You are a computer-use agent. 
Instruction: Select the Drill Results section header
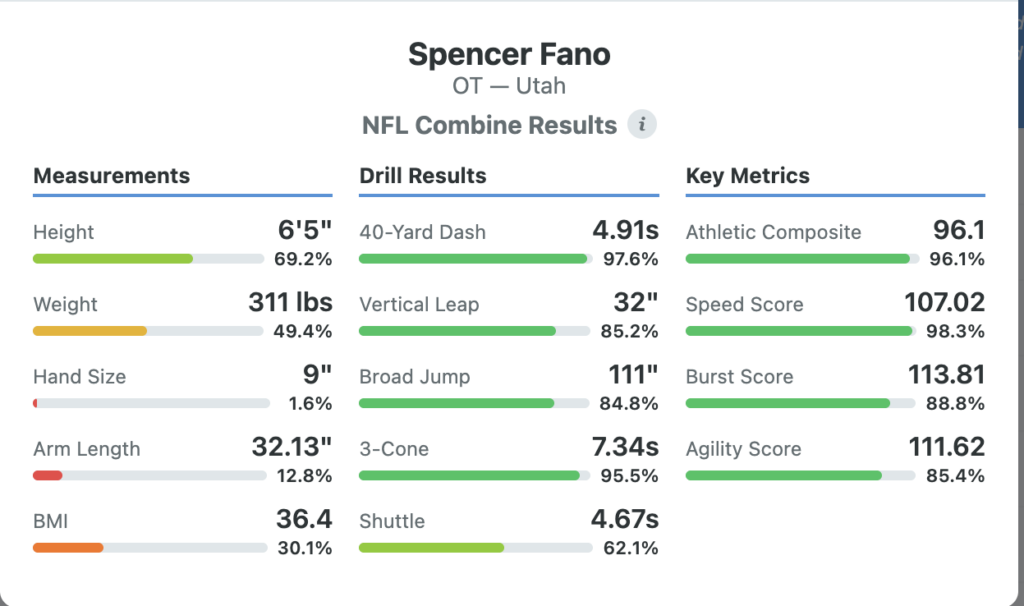pos(423,176)
